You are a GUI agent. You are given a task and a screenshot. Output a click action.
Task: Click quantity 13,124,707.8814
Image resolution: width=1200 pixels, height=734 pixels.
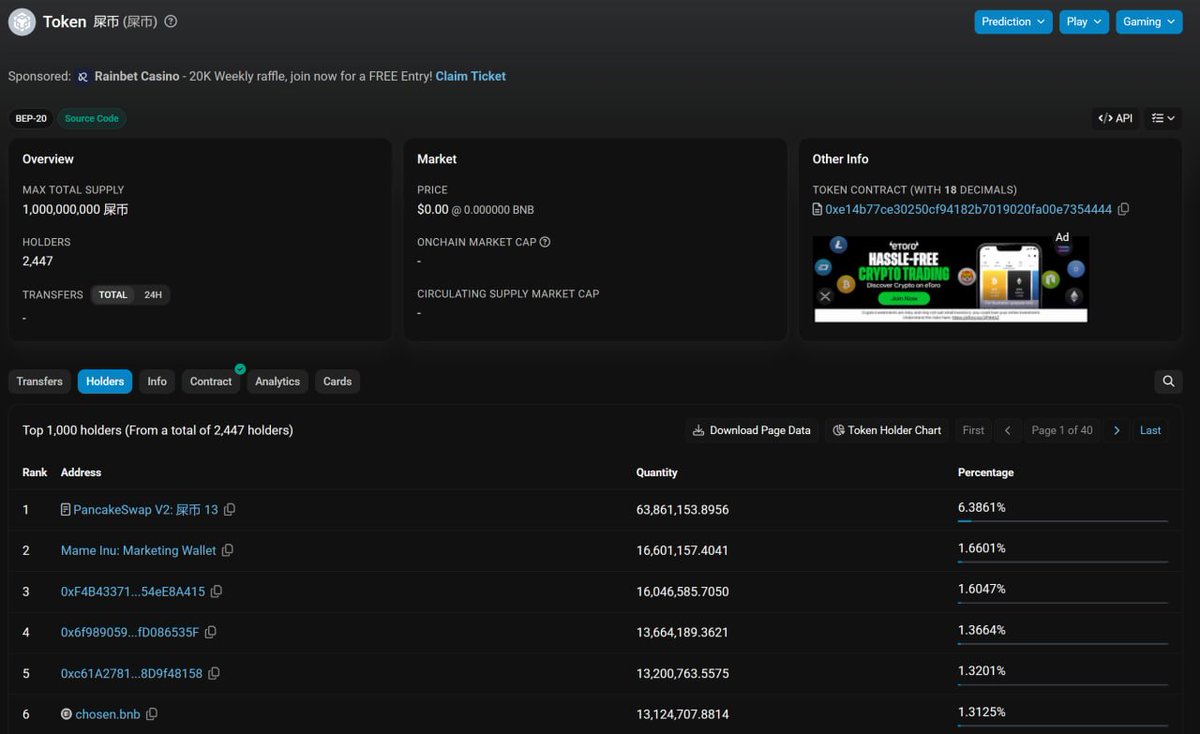[682, 714]
